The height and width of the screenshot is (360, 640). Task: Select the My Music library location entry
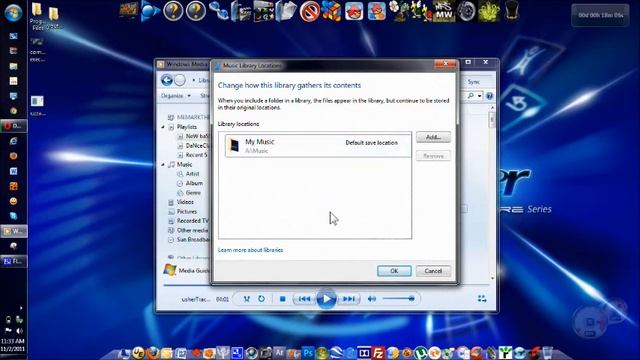tap(318, 146)
